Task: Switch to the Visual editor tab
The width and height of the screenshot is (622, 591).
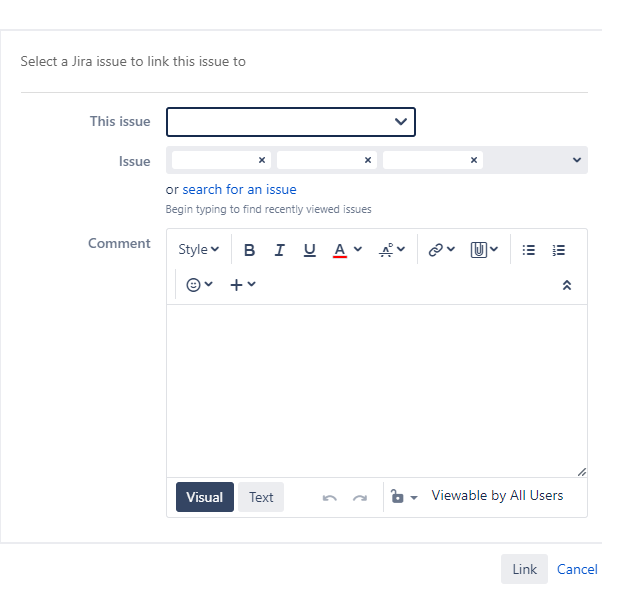Action: pos(205,497)
